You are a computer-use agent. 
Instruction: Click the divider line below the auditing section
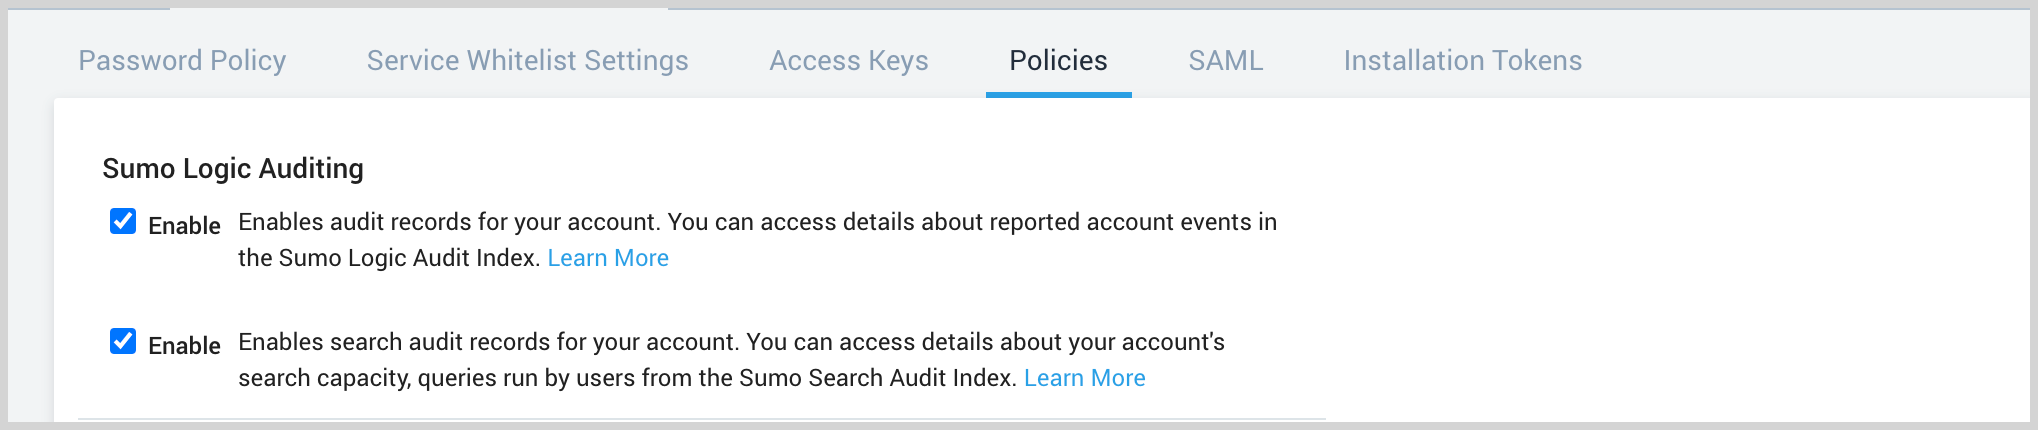click(700, 419)
